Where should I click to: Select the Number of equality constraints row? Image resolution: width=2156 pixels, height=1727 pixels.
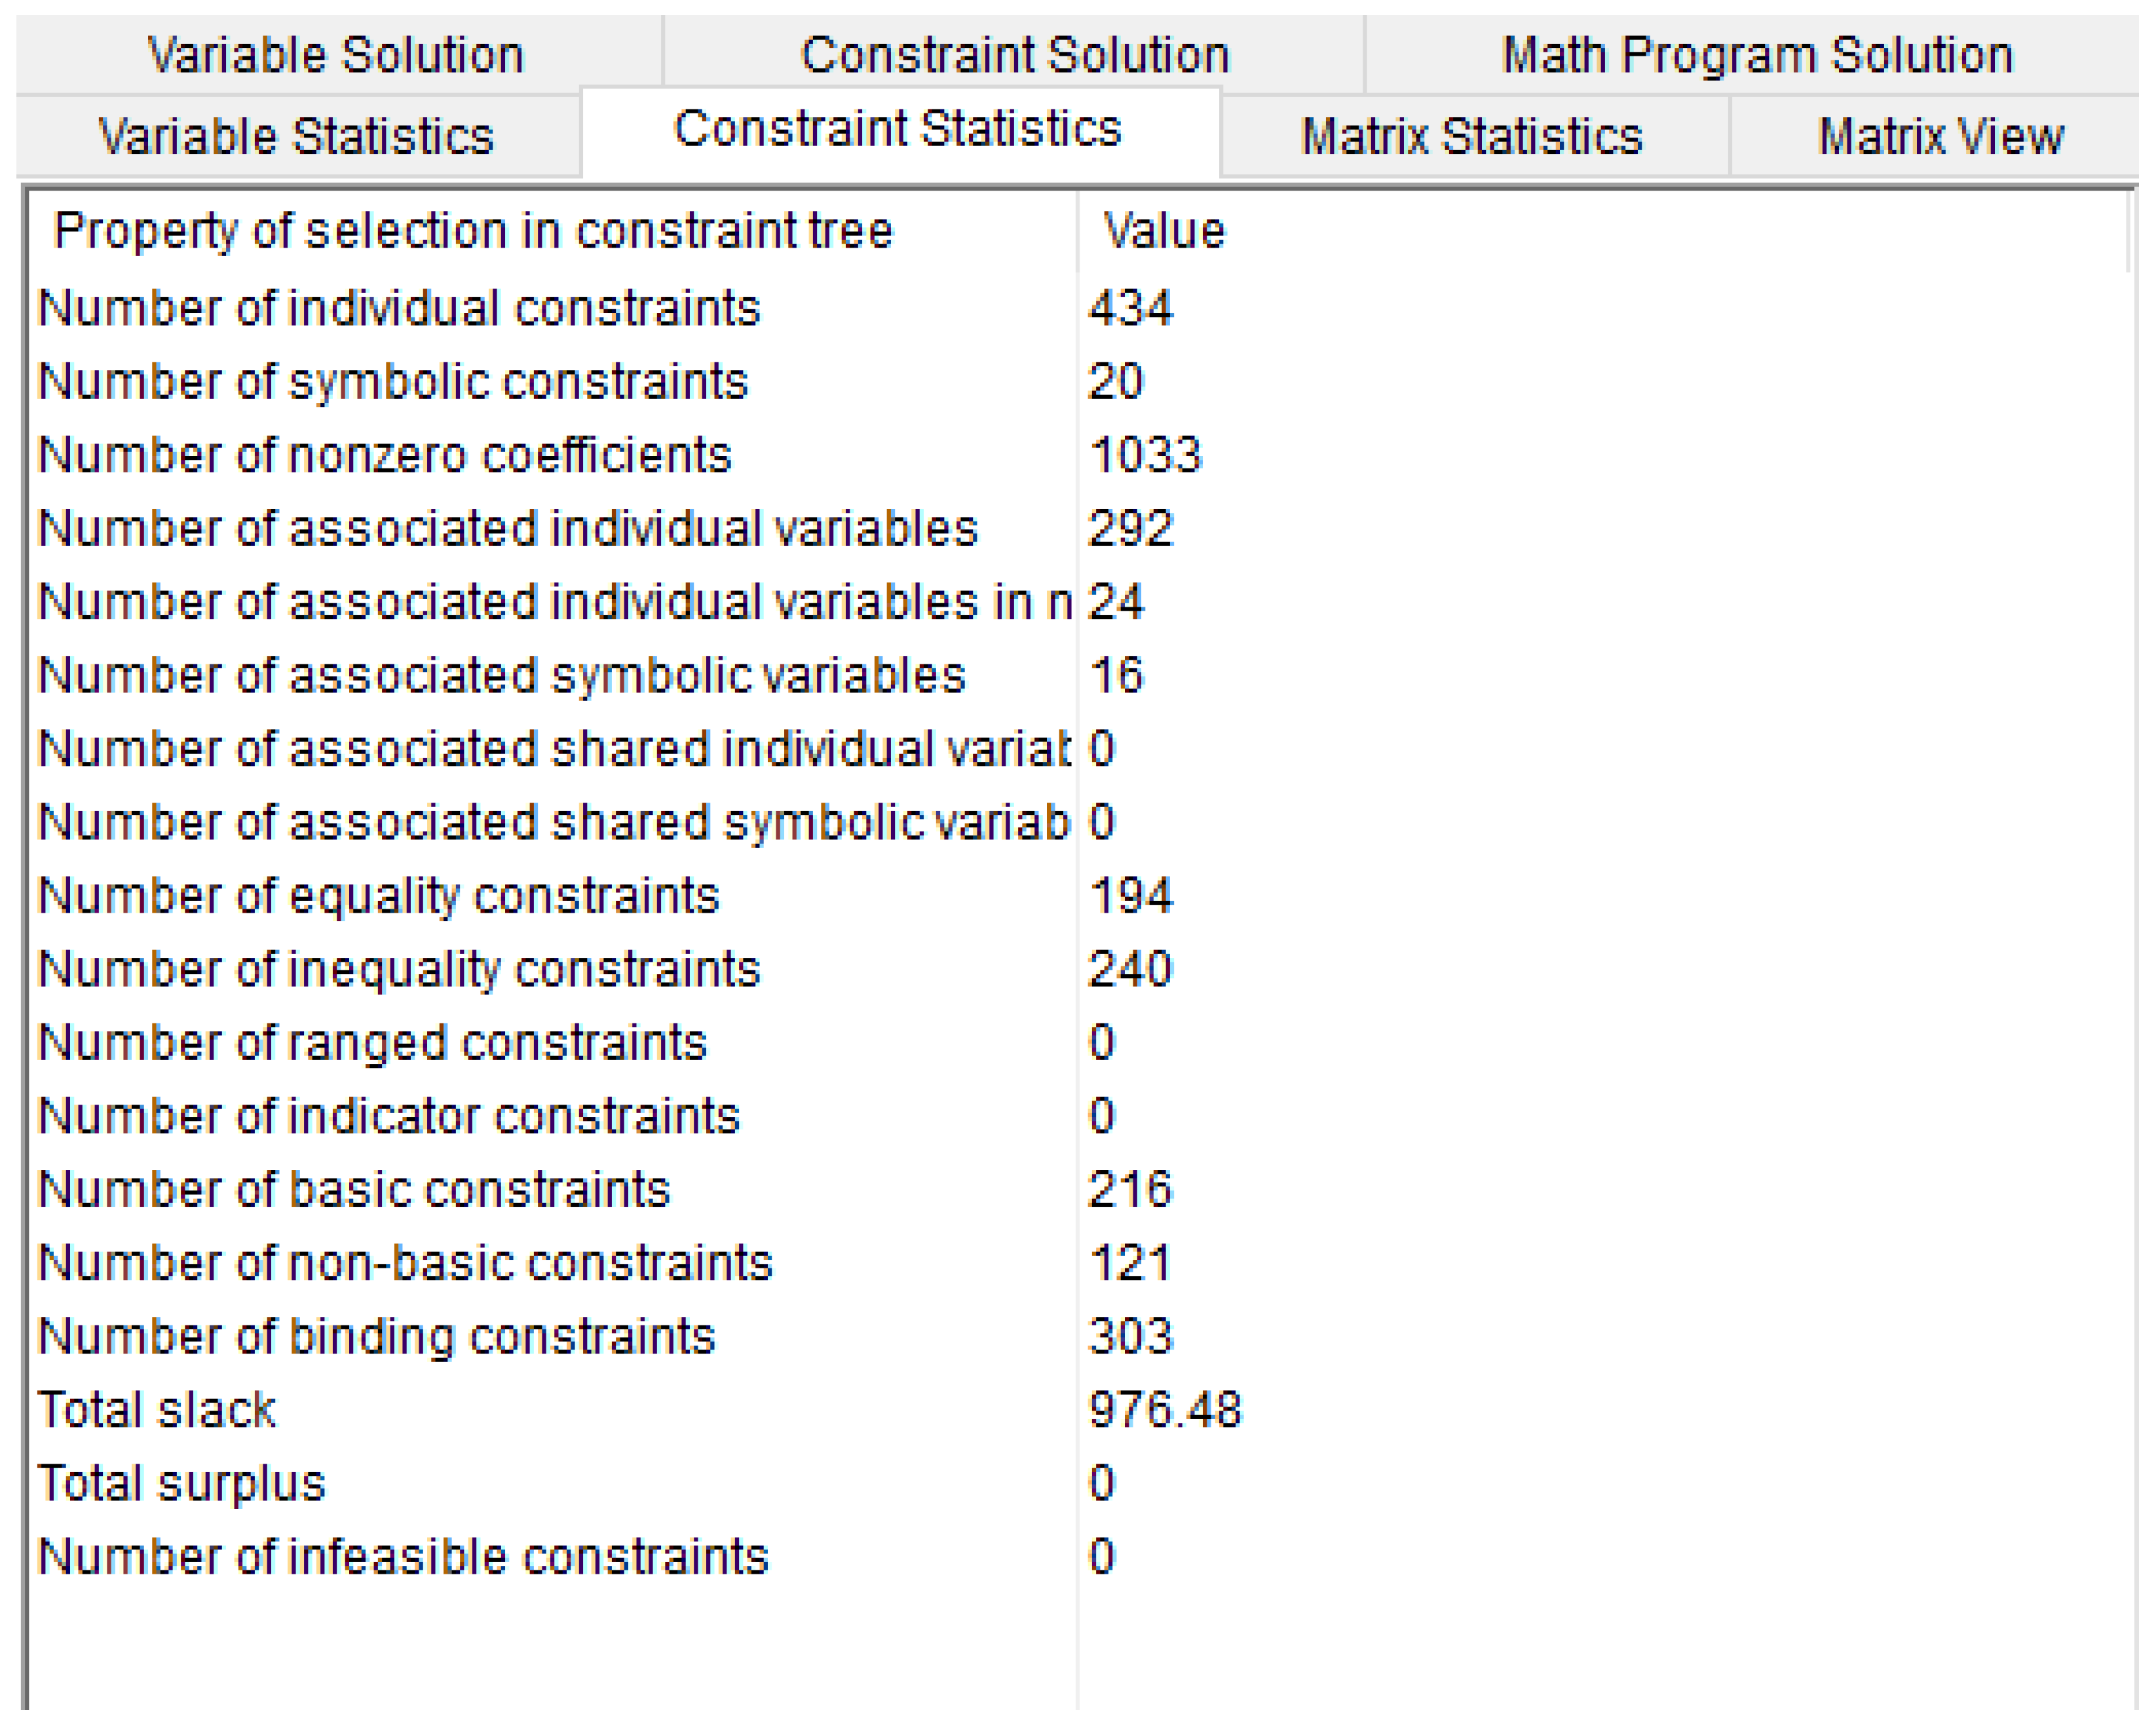tap(378, 895)
